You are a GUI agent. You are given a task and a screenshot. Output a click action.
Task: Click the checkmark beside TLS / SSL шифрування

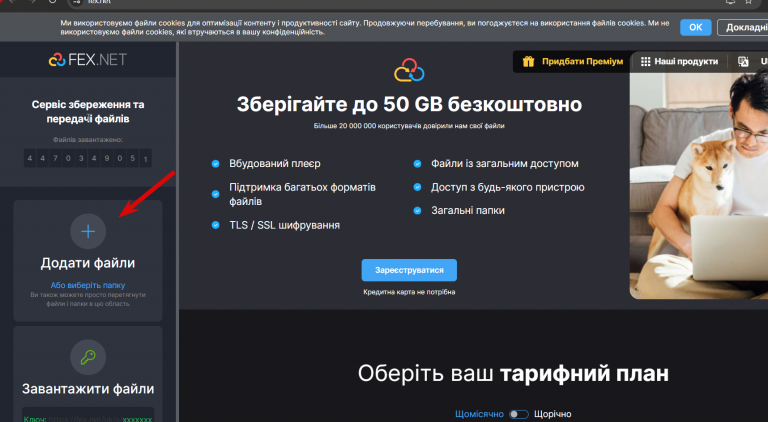[216, 225]
